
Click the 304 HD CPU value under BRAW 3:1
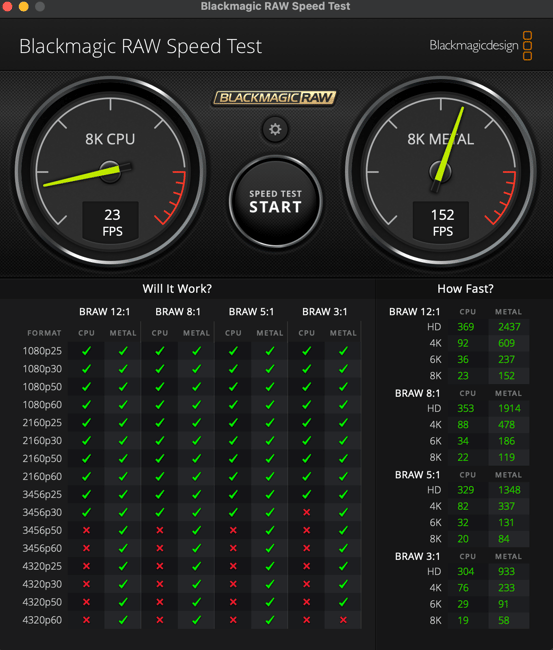[x=466, y=572]
